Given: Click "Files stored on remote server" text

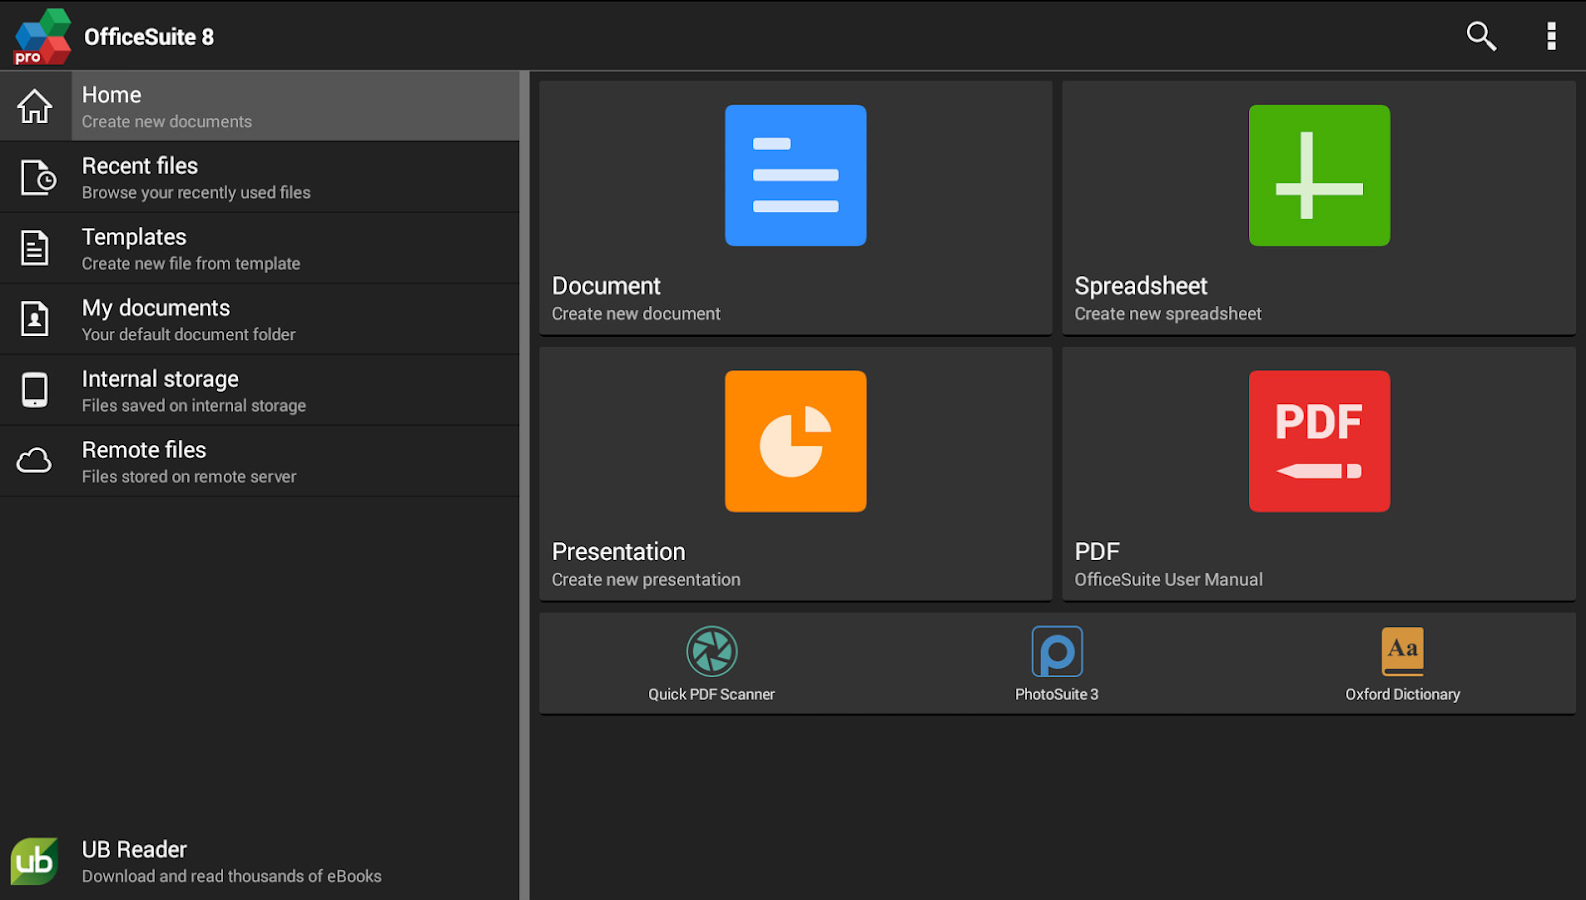Looking at the screenshot, I should coord(189,477).
